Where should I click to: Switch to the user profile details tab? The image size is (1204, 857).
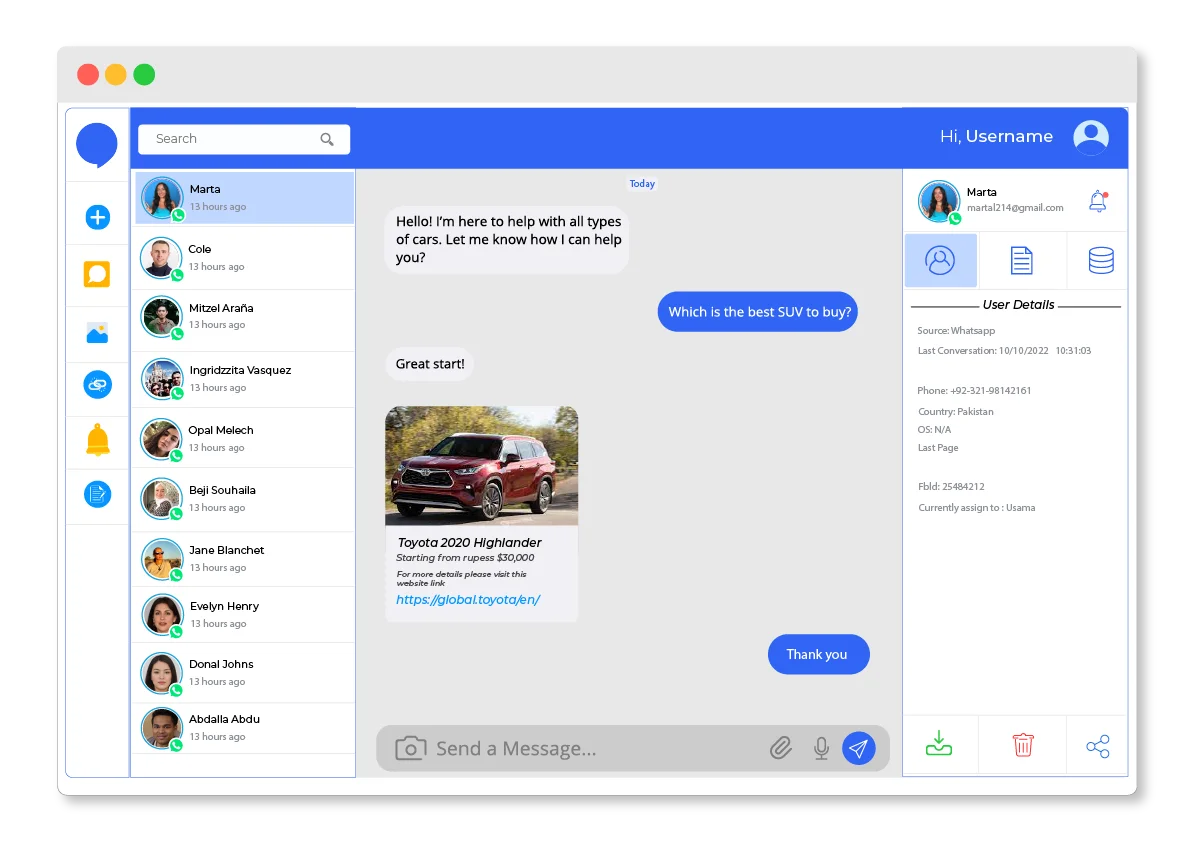[940, 261]
